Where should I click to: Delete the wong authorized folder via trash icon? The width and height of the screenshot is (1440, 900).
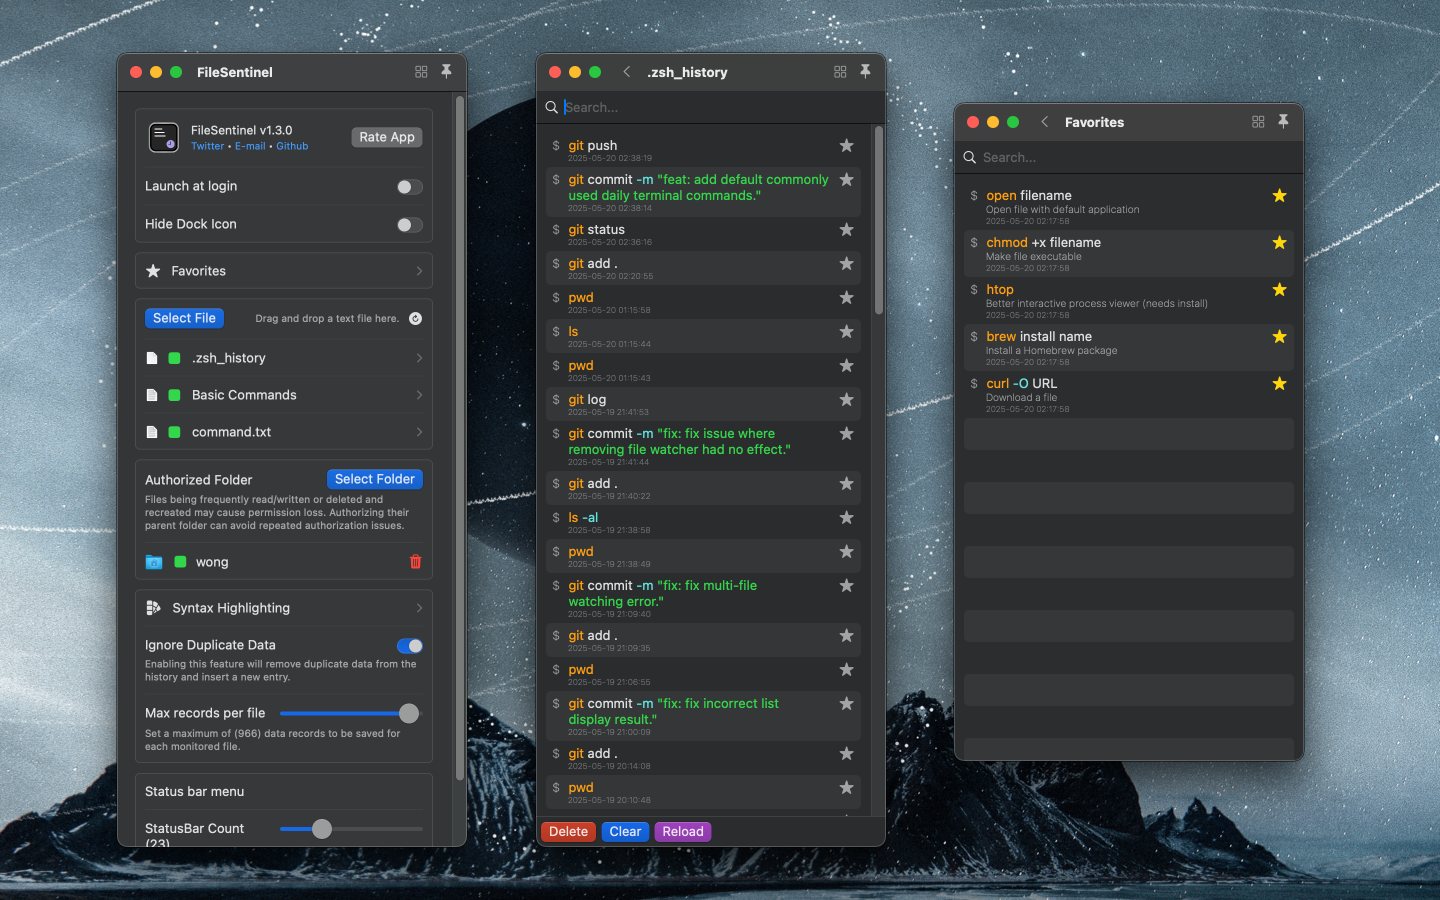[x=415, y=561]
